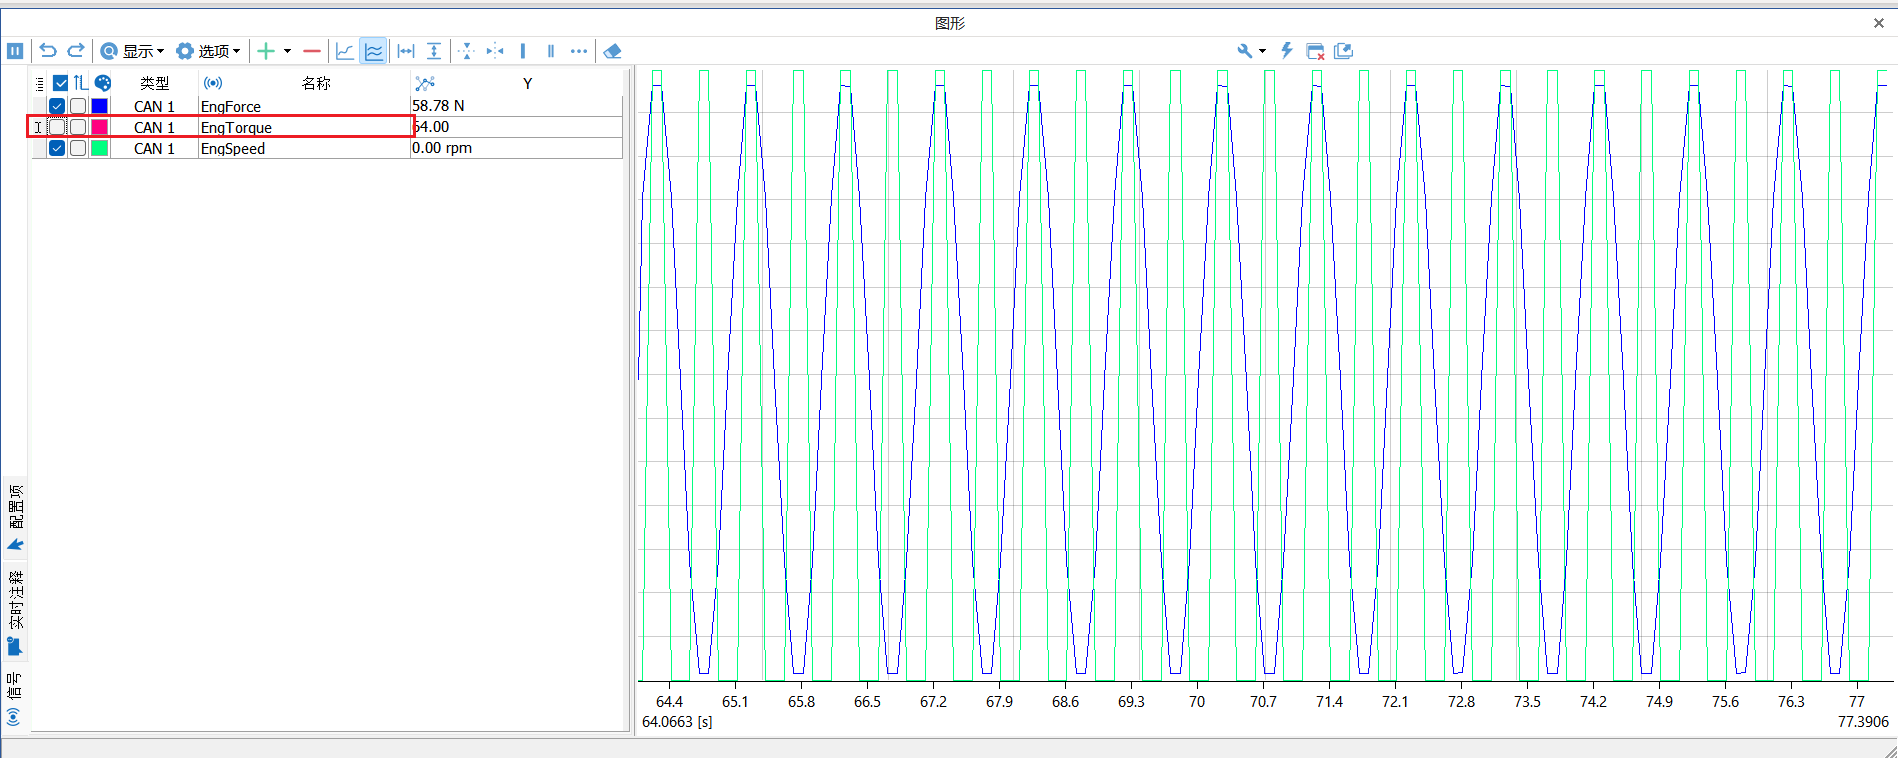Image resolution: width=1898 pixels, height=758 pixels.
Task: Click the 70 tick on time axis
Action: tap(1197, 702)
